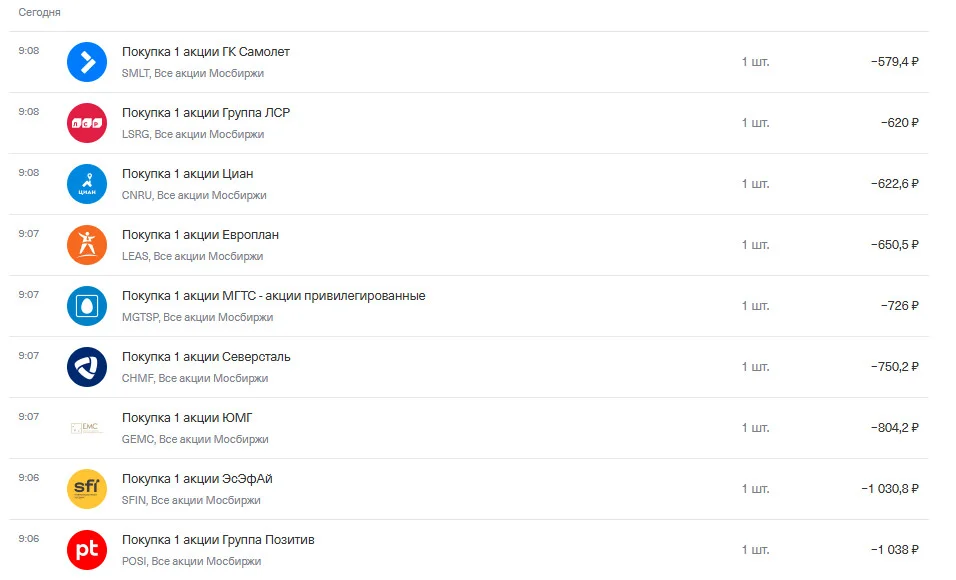Click the −750,2 ₽ Северсталь amount
This screenshot has width=956, height=580.
click(x=894, y=367)
